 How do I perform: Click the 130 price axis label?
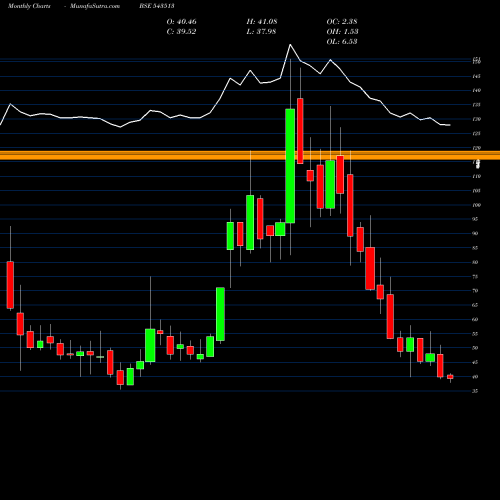click(477, 119)
